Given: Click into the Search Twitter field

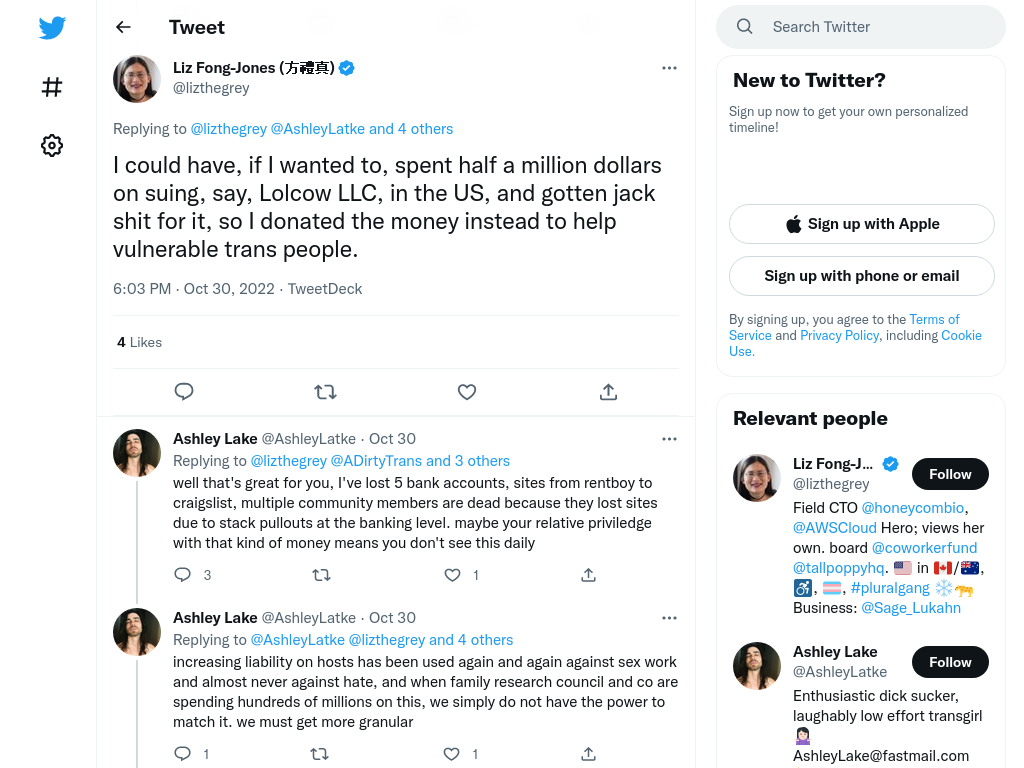Looking at the screenshot, I should (x=861, y=27).
